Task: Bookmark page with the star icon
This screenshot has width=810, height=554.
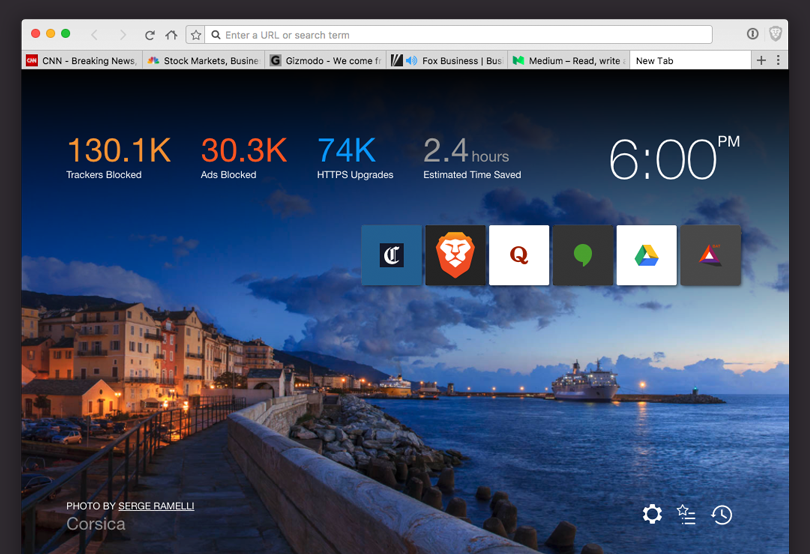Action: [x=196, y=35]
